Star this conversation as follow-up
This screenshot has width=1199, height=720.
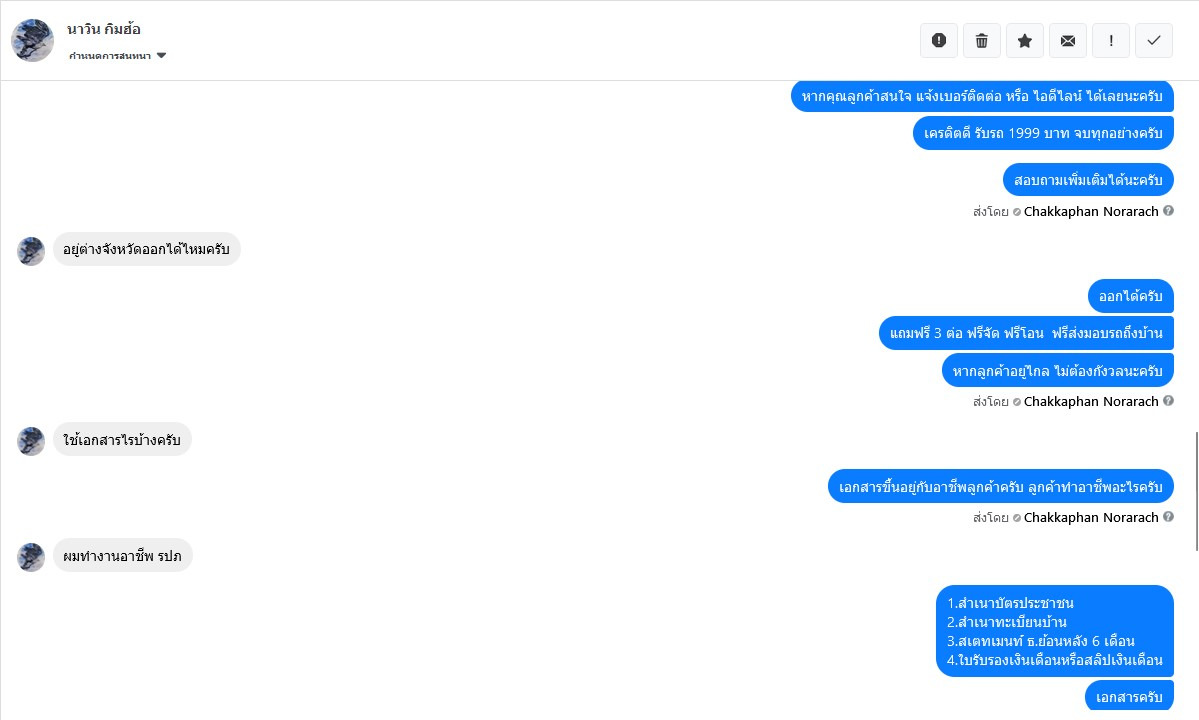tap(1025, 41)
